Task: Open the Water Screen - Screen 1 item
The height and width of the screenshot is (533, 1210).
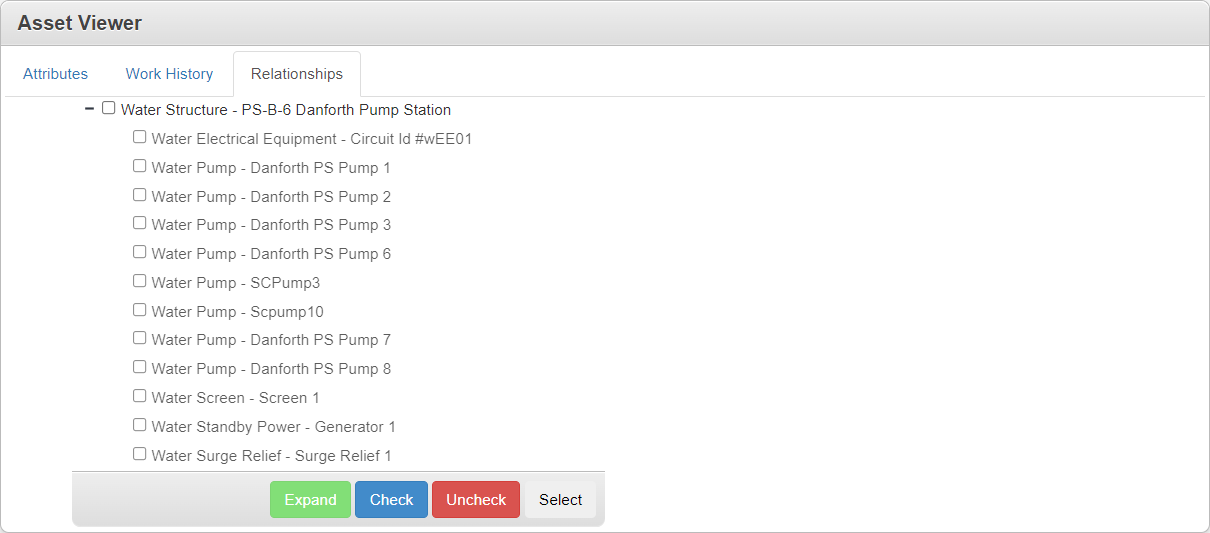Action: click(236, 398)
